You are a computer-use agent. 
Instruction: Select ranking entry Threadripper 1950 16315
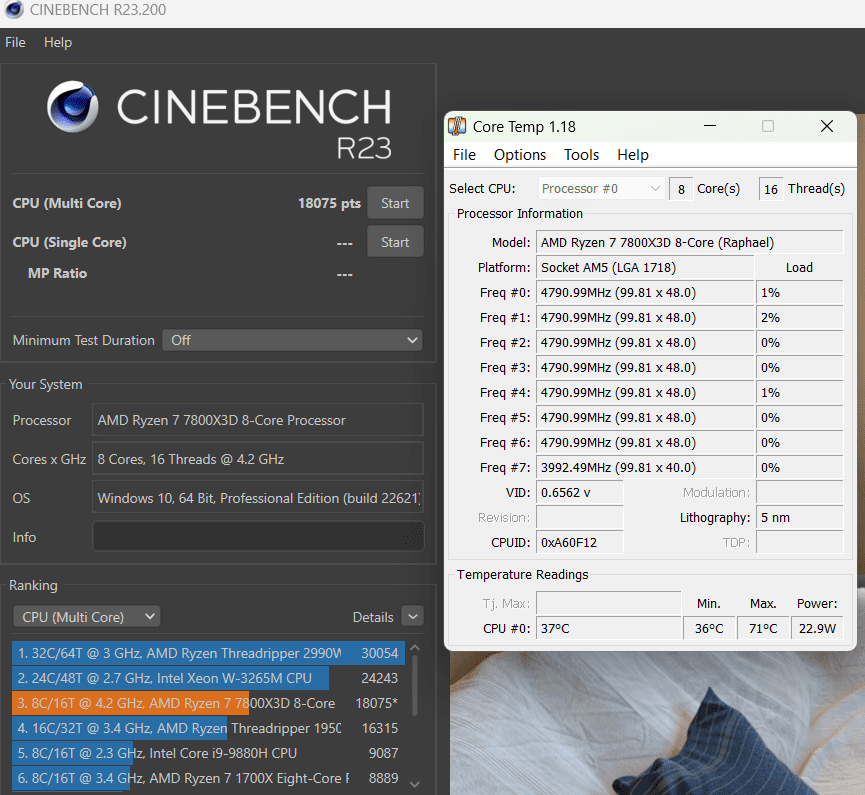point(209,728)
